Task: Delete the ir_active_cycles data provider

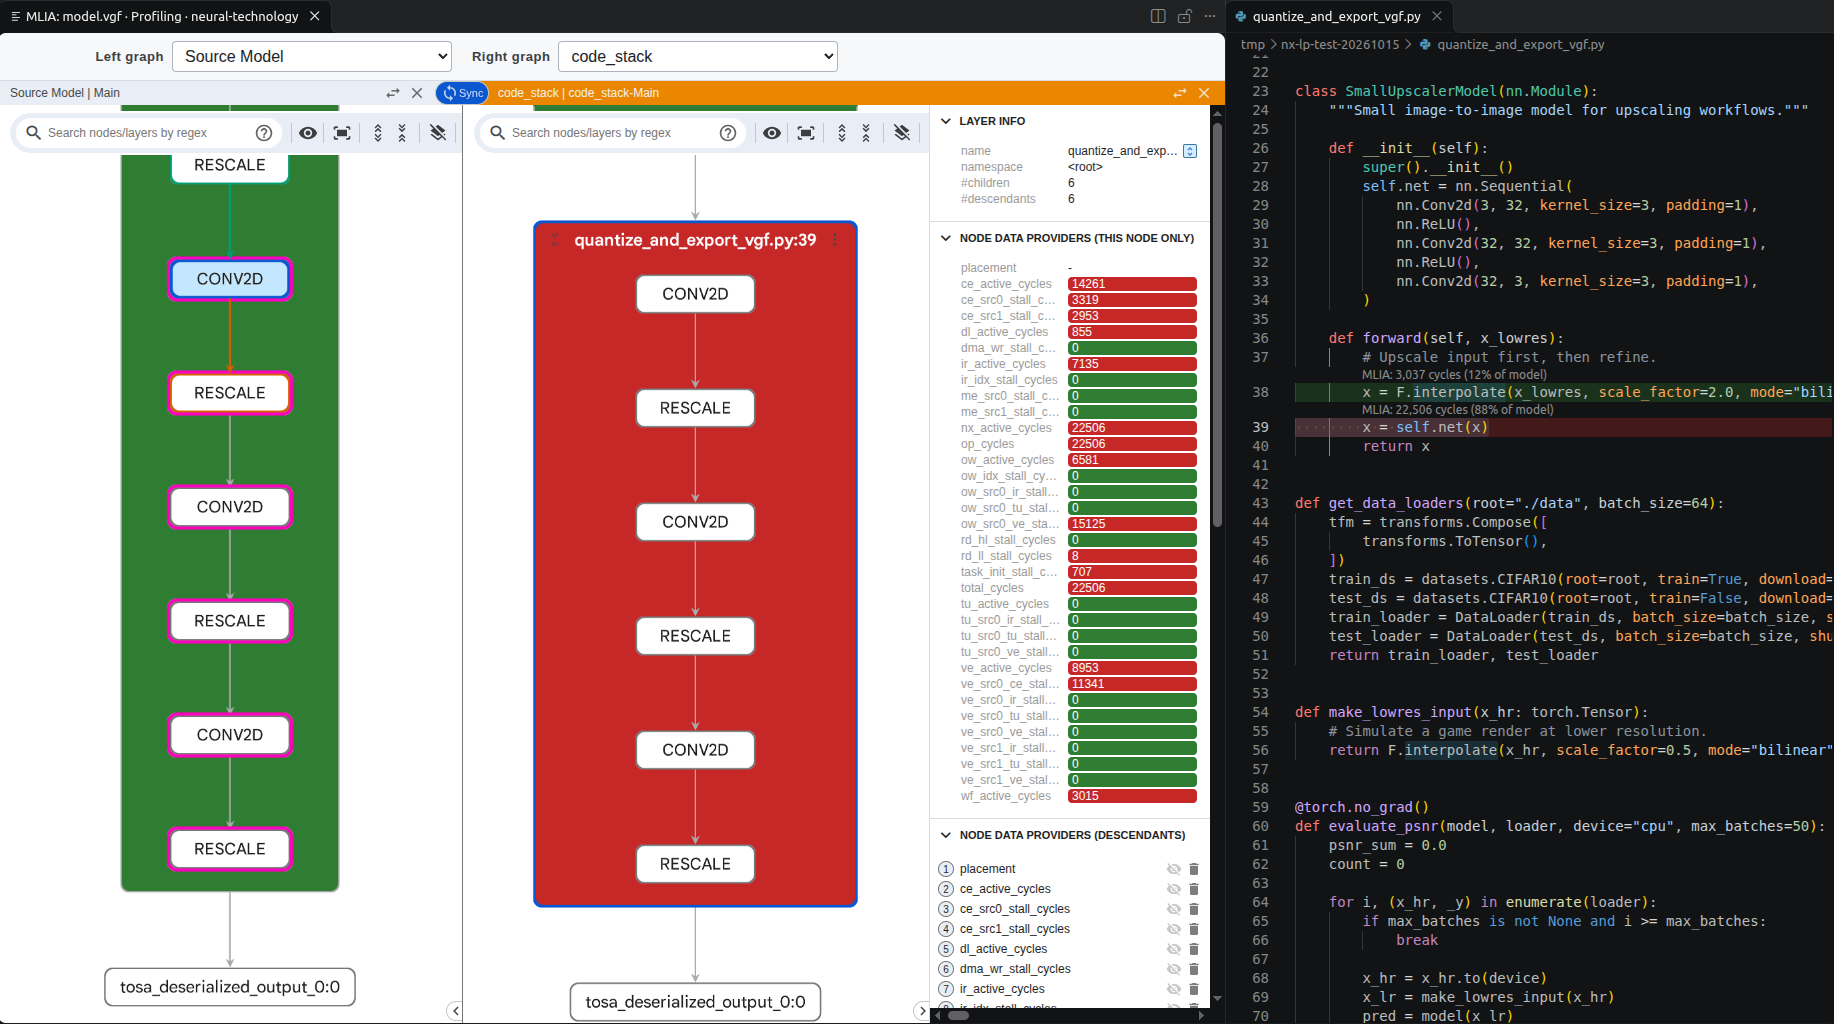Action: [x=1194, y=989]
